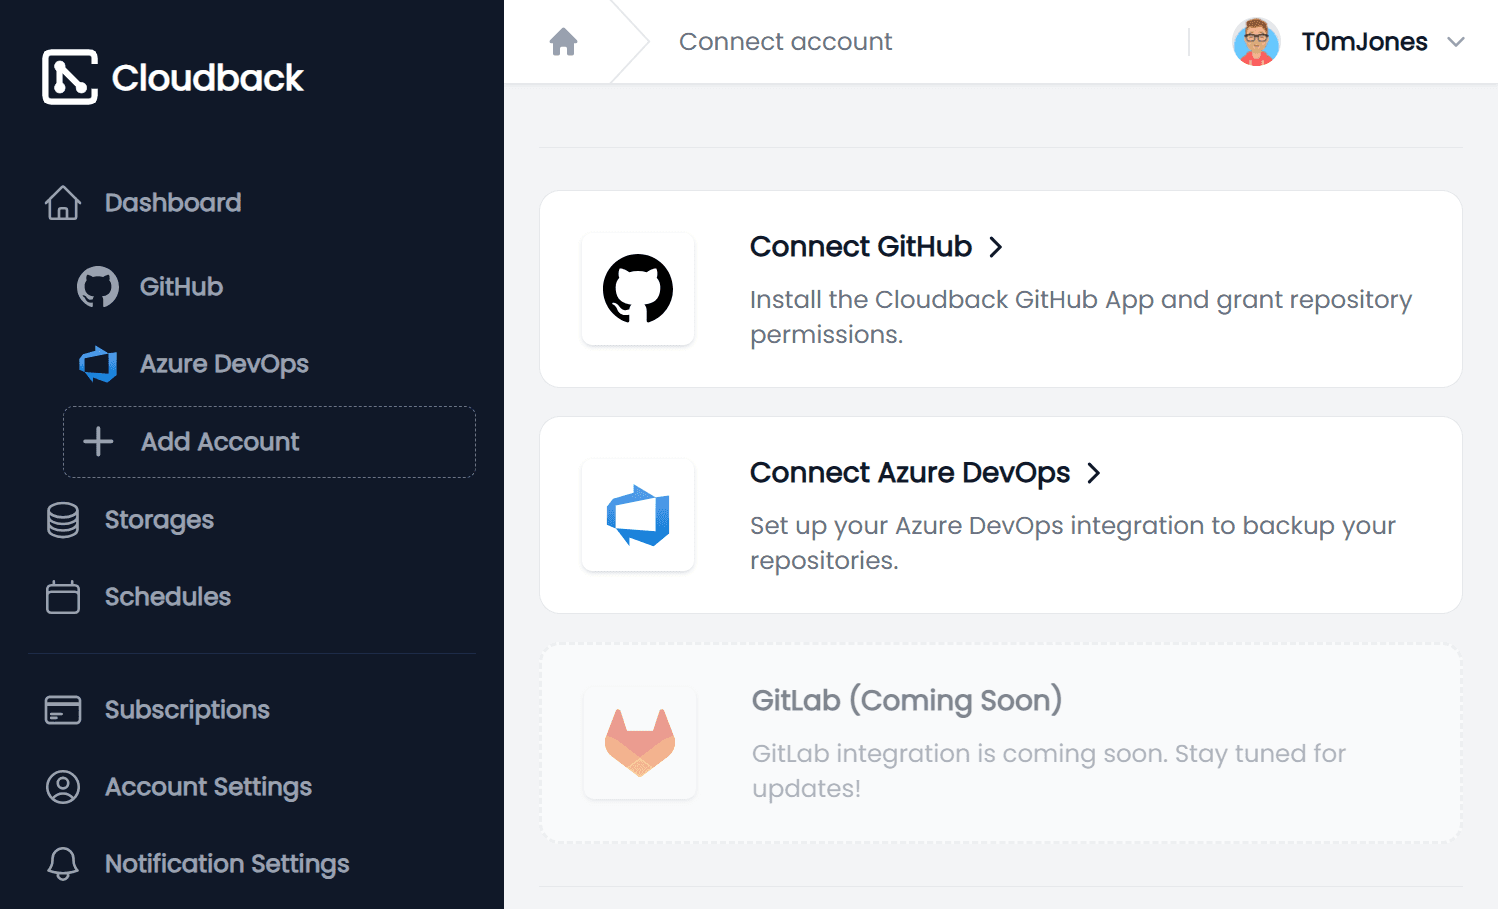The width and height of the screenshot is (1498, 909).
Task: Click the GitLab integration is coming soon text
Action: click(1049, 771)
